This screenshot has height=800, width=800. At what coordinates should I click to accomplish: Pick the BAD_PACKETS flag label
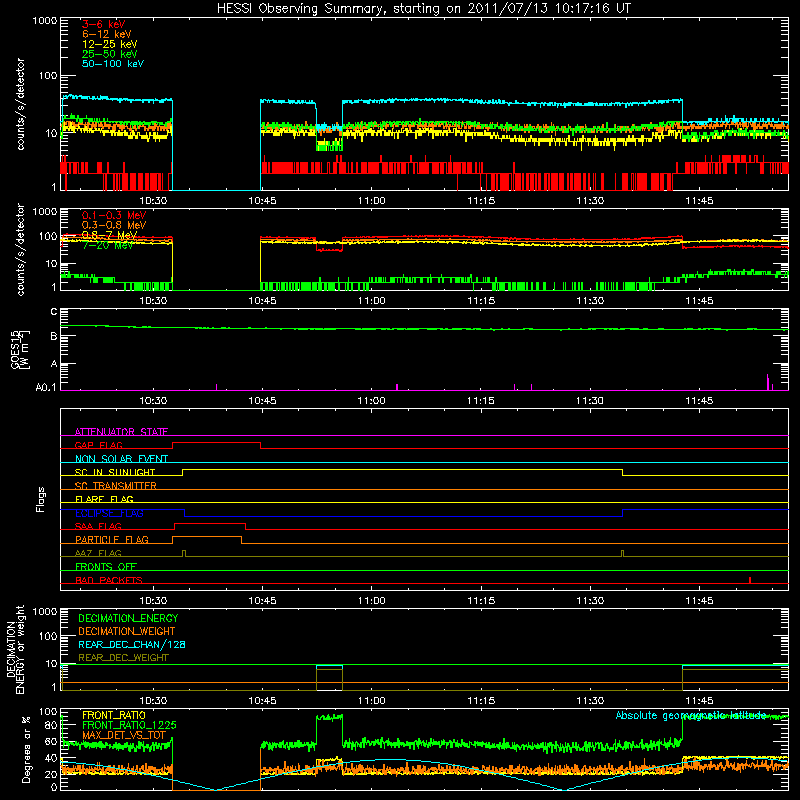tap(109, 580)
